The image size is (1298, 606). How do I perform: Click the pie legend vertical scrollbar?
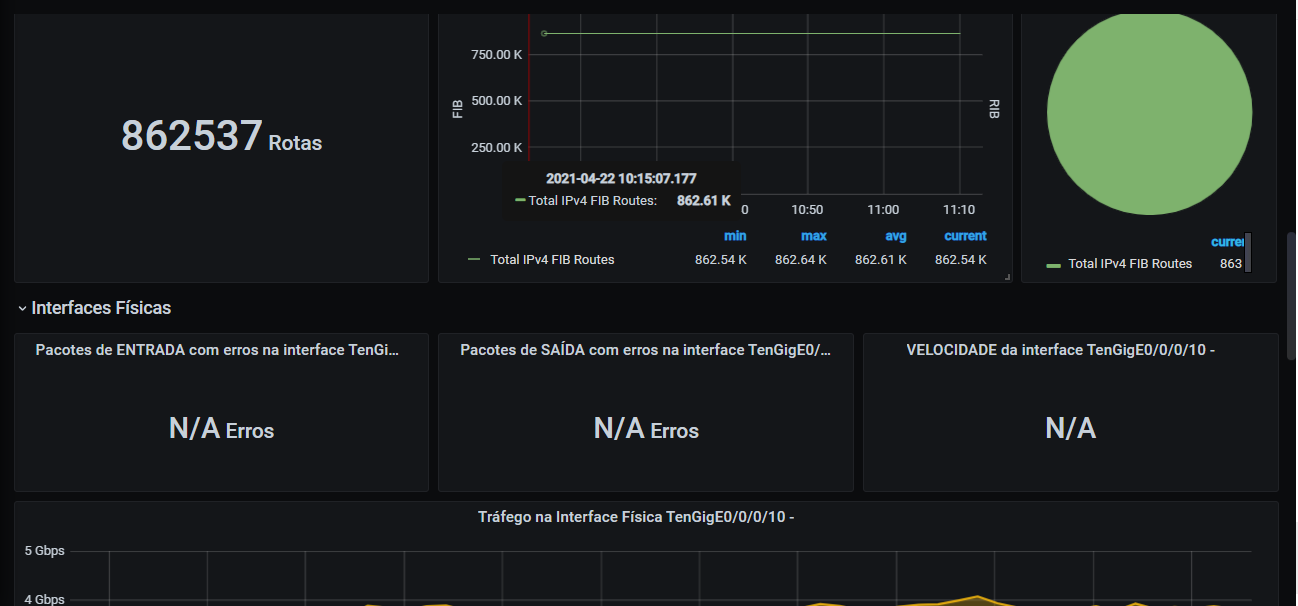(x=1247, y=252)
